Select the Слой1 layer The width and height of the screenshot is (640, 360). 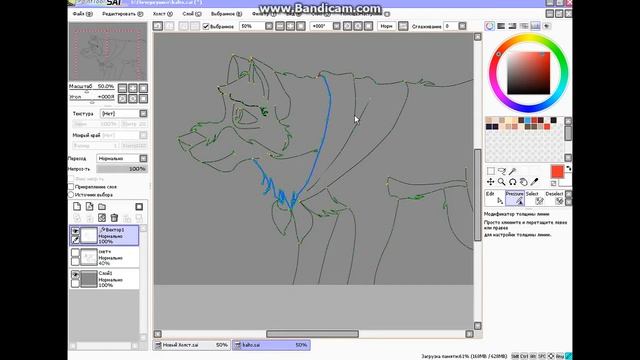(104, 279)
